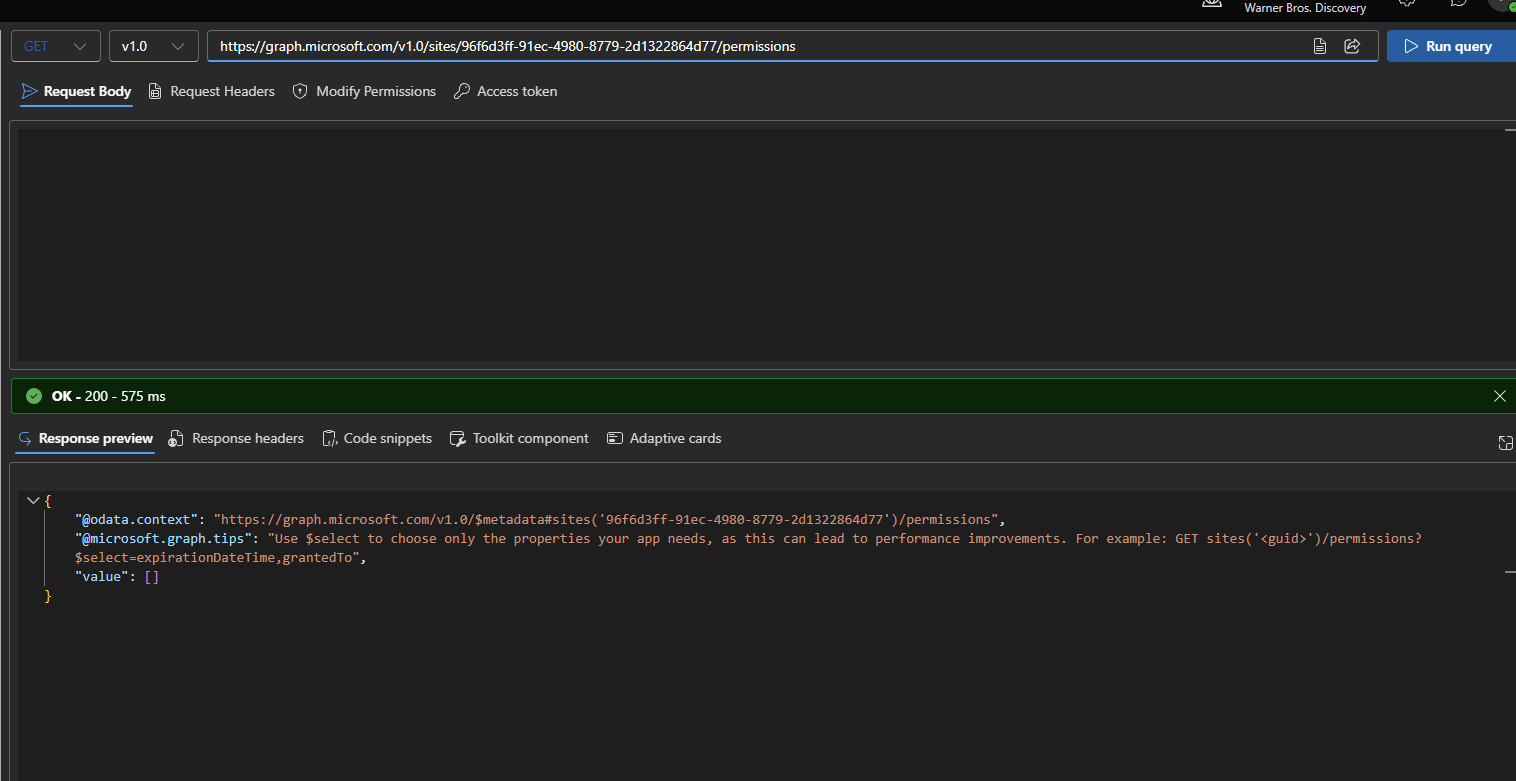The width and height of the screenshot is (1516, 781).
Task: Open the Modify Permissions tab
Action: click(x=364, y=91)
